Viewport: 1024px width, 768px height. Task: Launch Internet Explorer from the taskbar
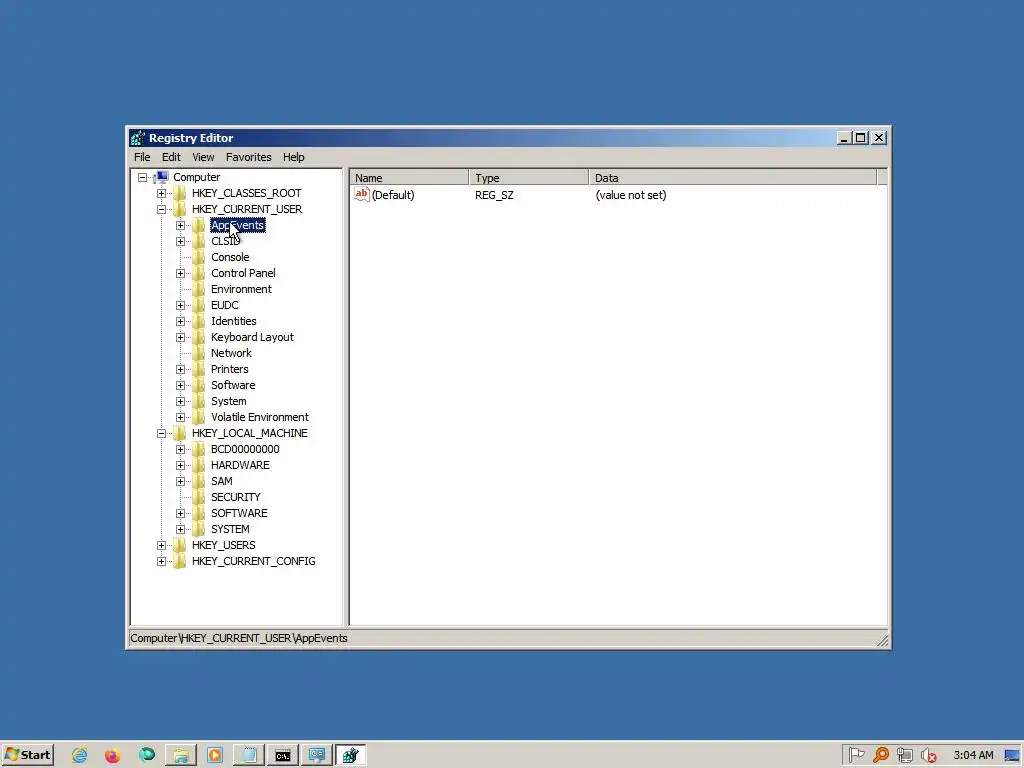click(79, 755)
